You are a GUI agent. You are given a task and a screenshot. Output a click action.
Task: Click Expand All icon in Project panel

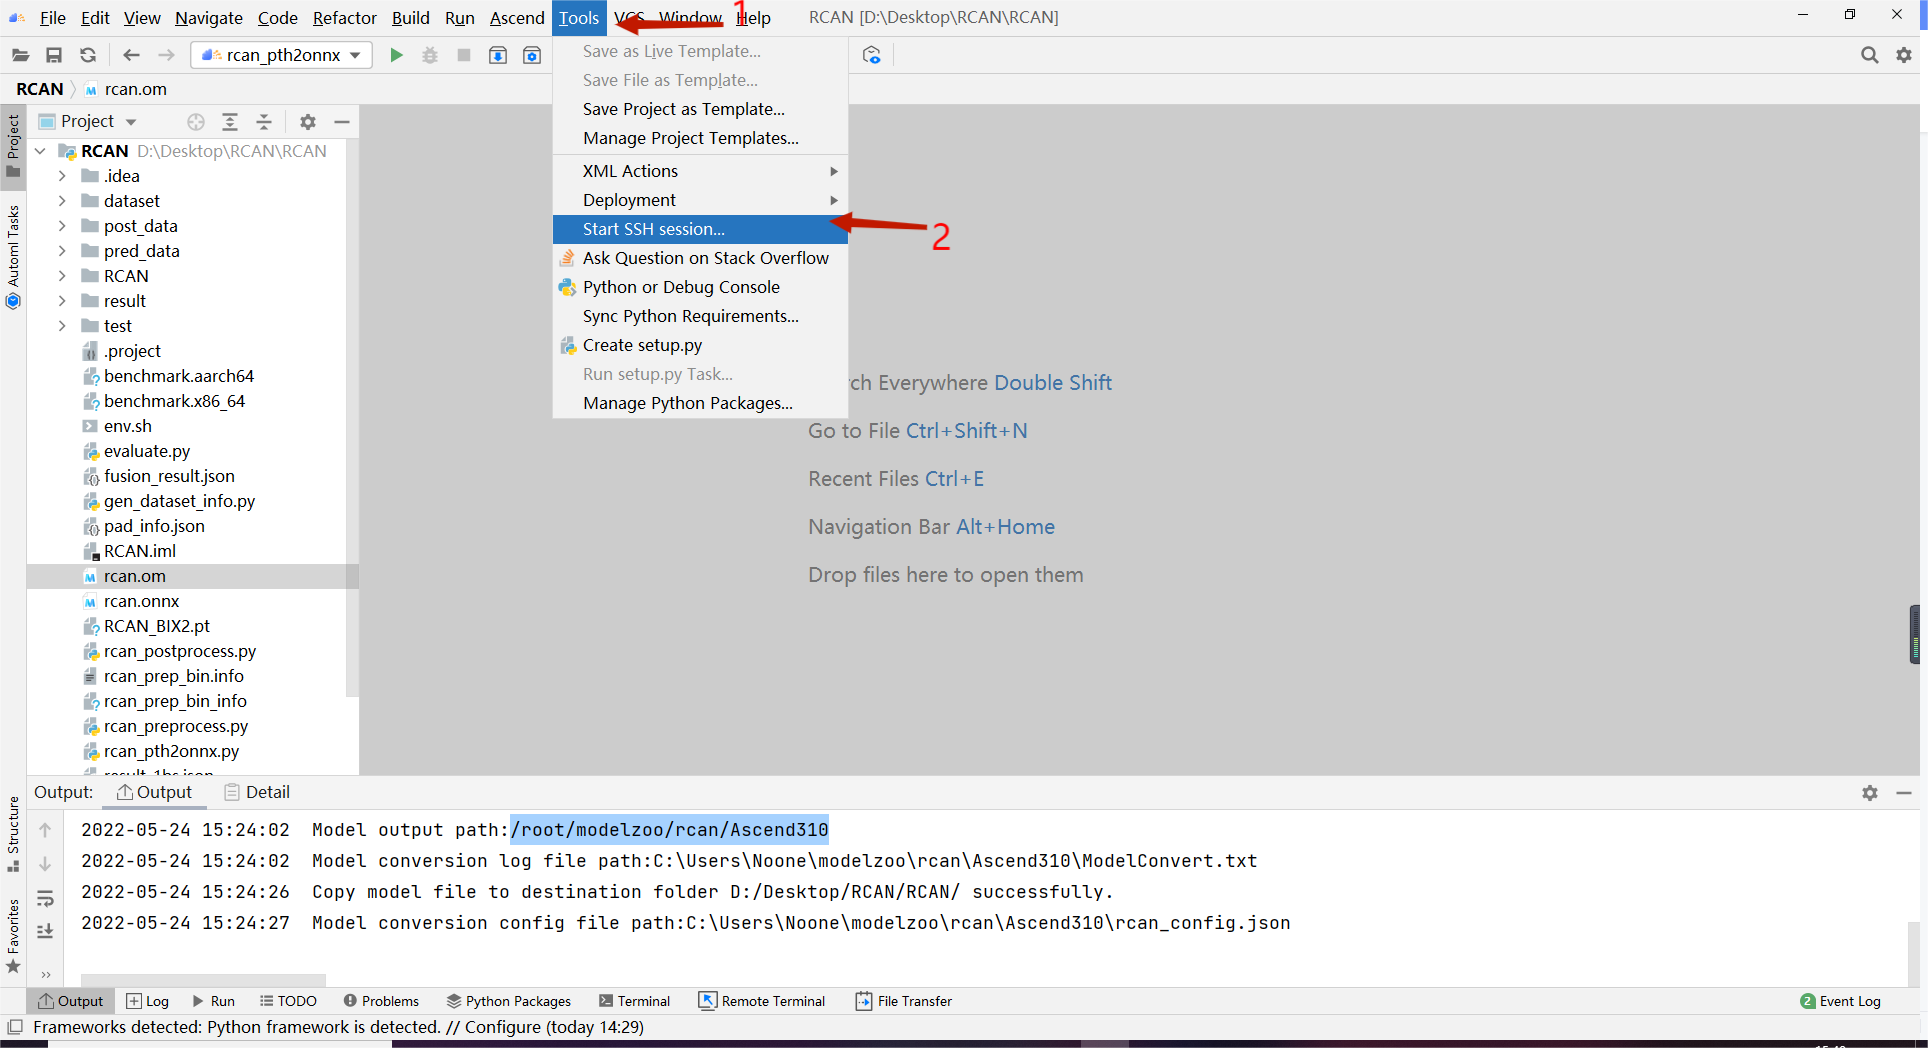tap(230, 122)
